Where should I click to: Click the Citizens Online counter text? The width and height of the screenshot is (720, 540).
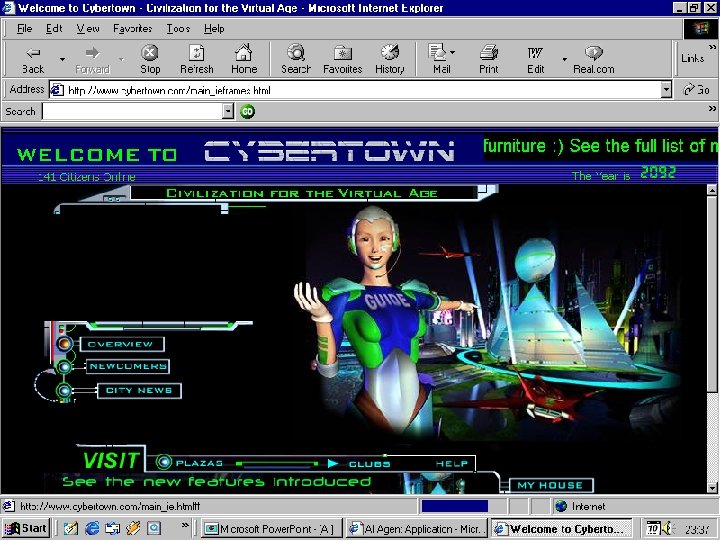tap(87, 177)
